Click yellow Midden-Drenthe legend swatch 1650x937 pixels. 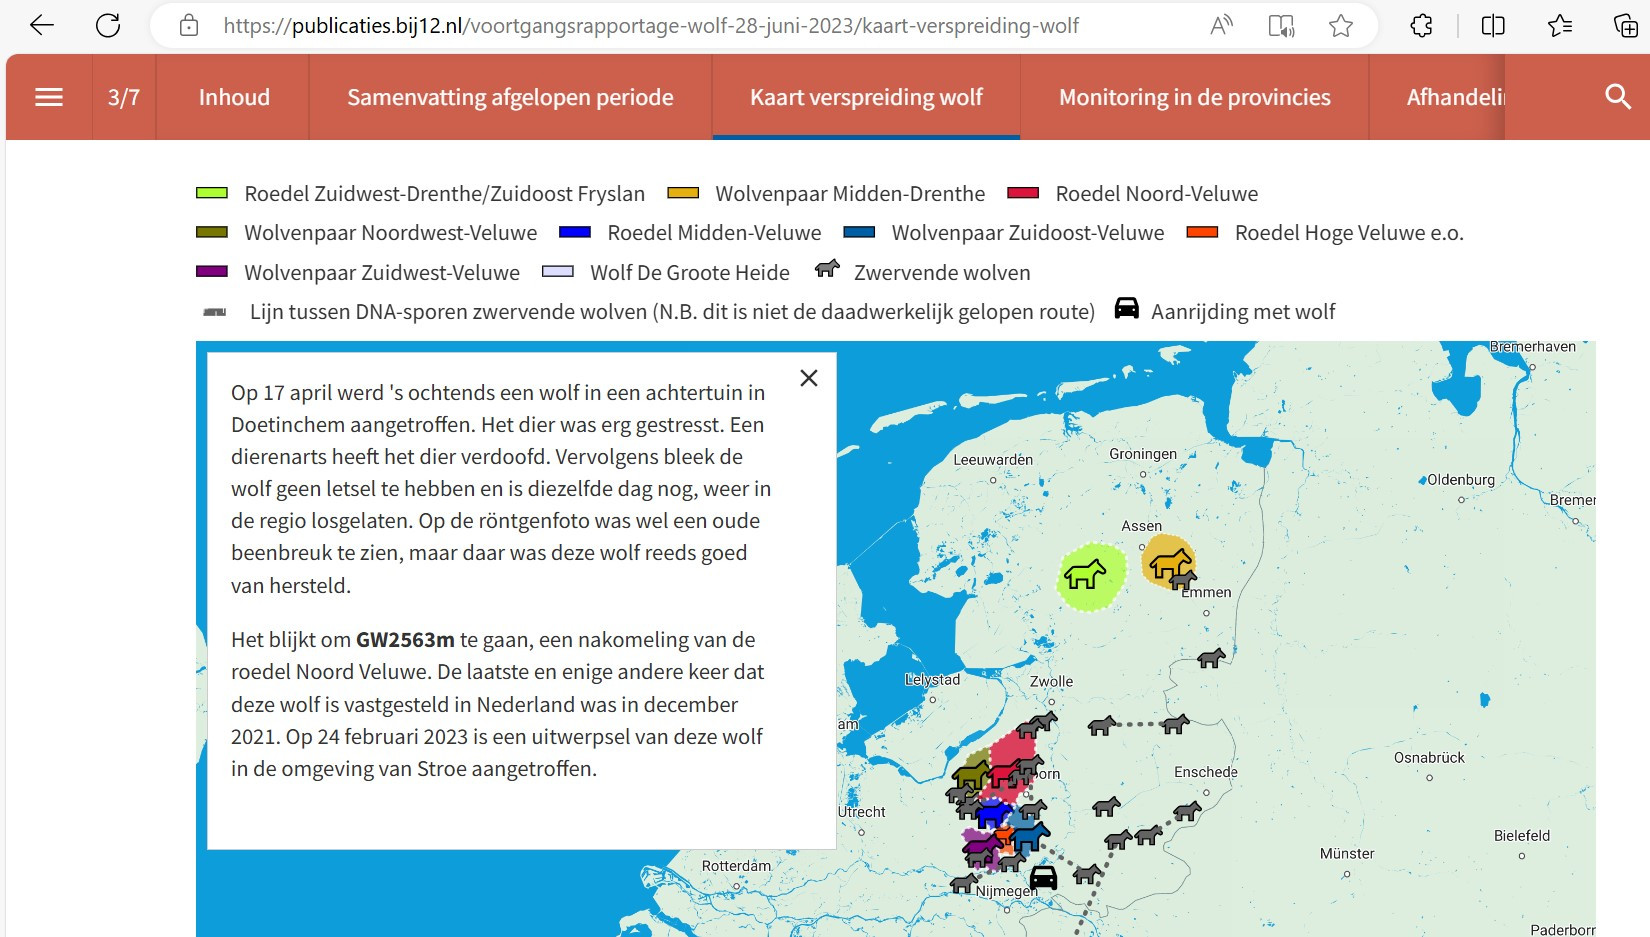tap(683, 193)
